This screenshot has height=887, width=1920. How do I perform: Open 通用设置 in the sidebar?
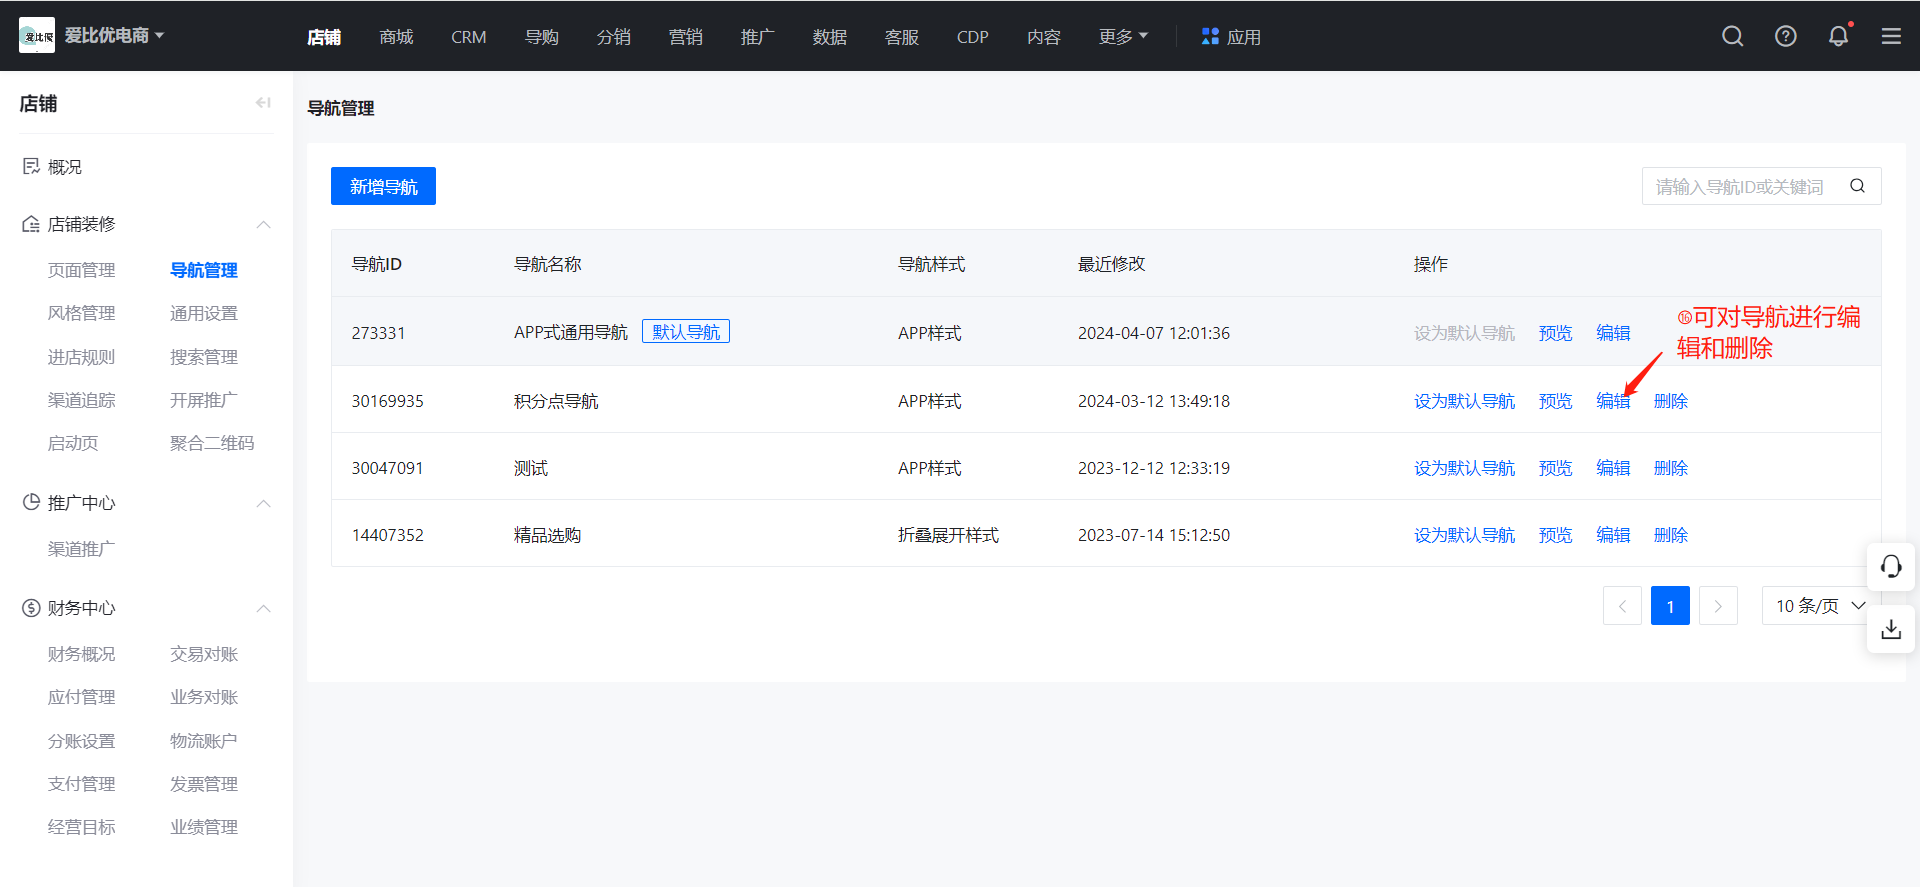click(x=204, y=313)
